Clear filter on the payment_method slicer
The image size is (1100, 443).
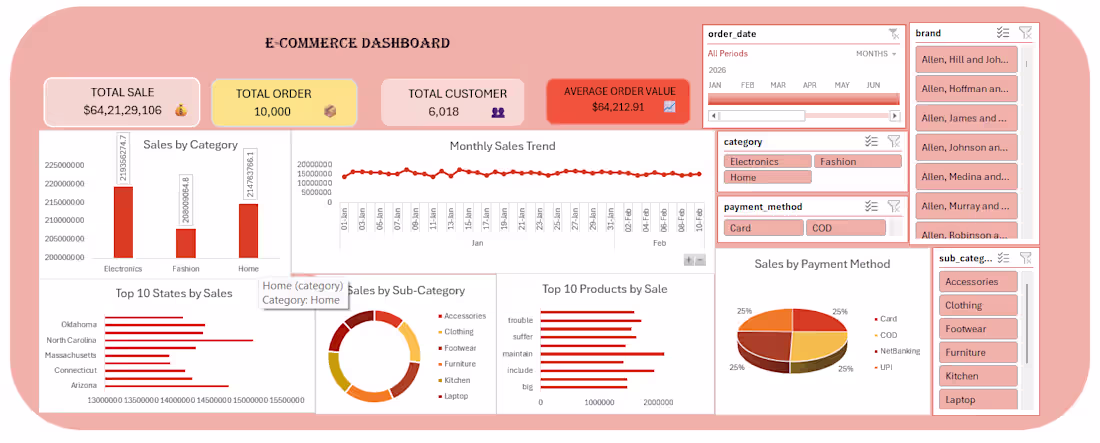pos(893,206)
